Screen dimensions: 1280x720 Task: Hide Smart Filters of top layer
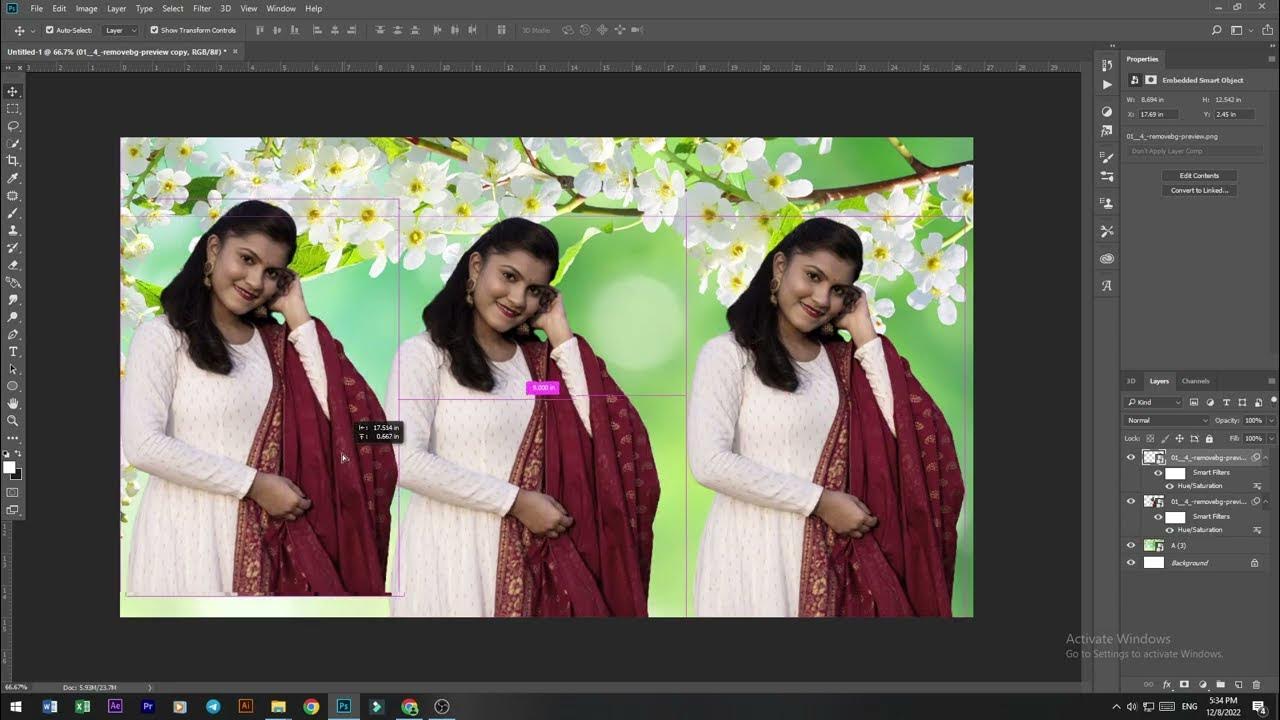pyautogui.click(x=1158, y=473)
